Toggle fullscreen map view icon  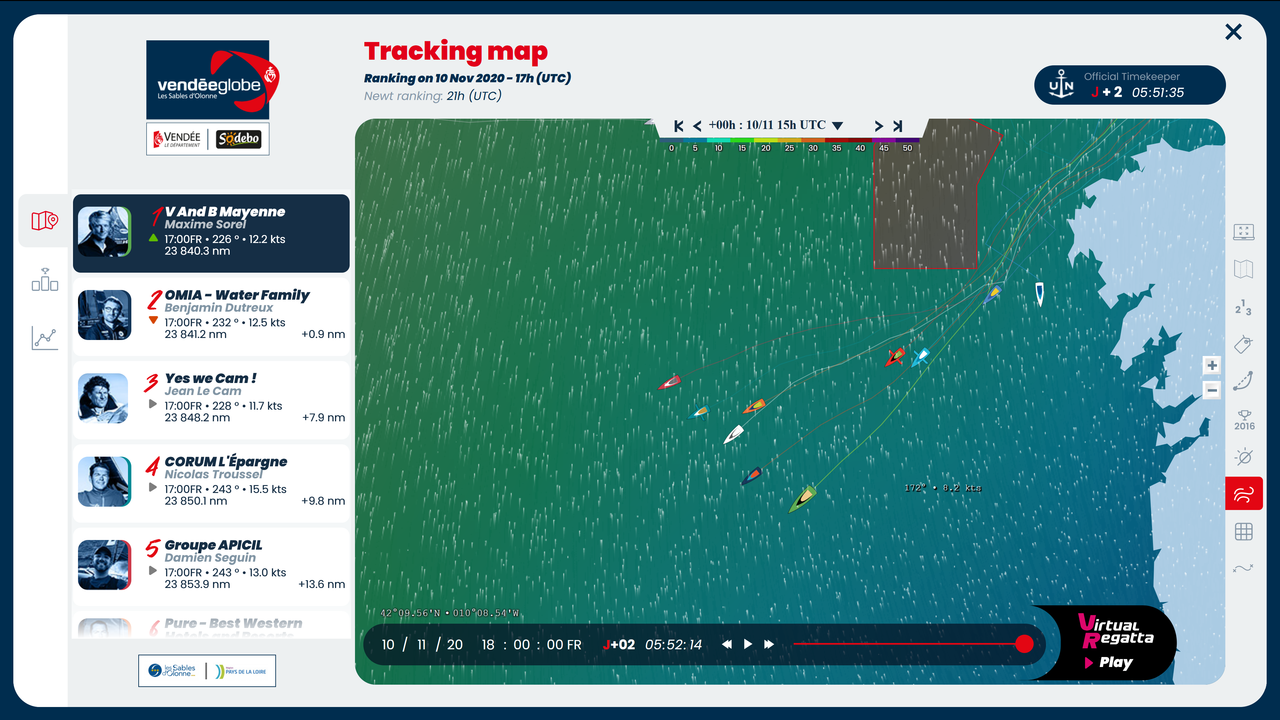(x=1244, y=232)
